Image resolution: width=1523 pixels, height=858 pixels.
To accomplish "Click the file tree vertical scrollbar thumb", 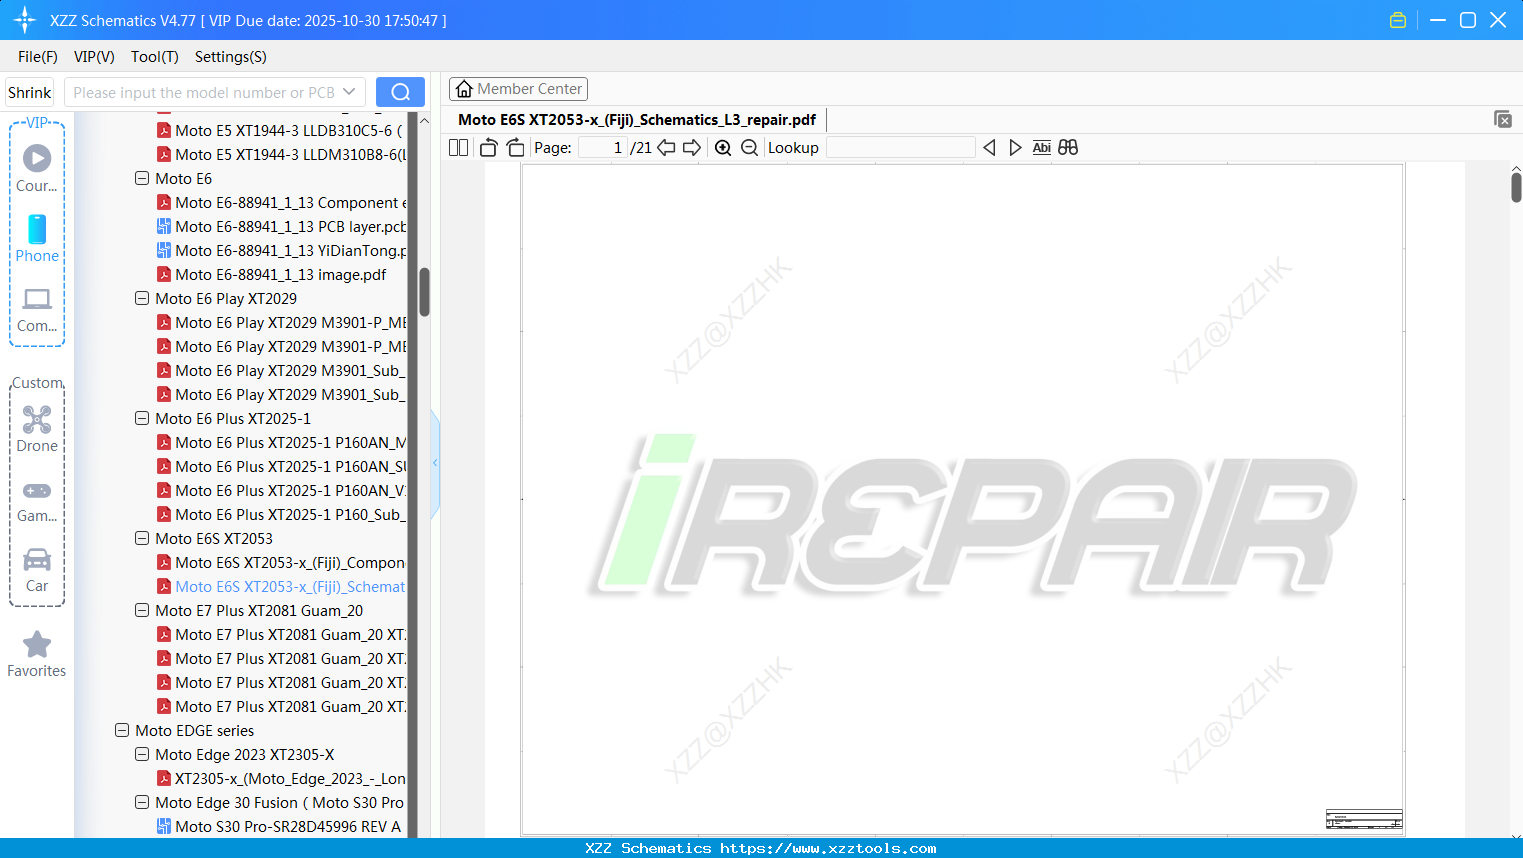I will 424,292.
